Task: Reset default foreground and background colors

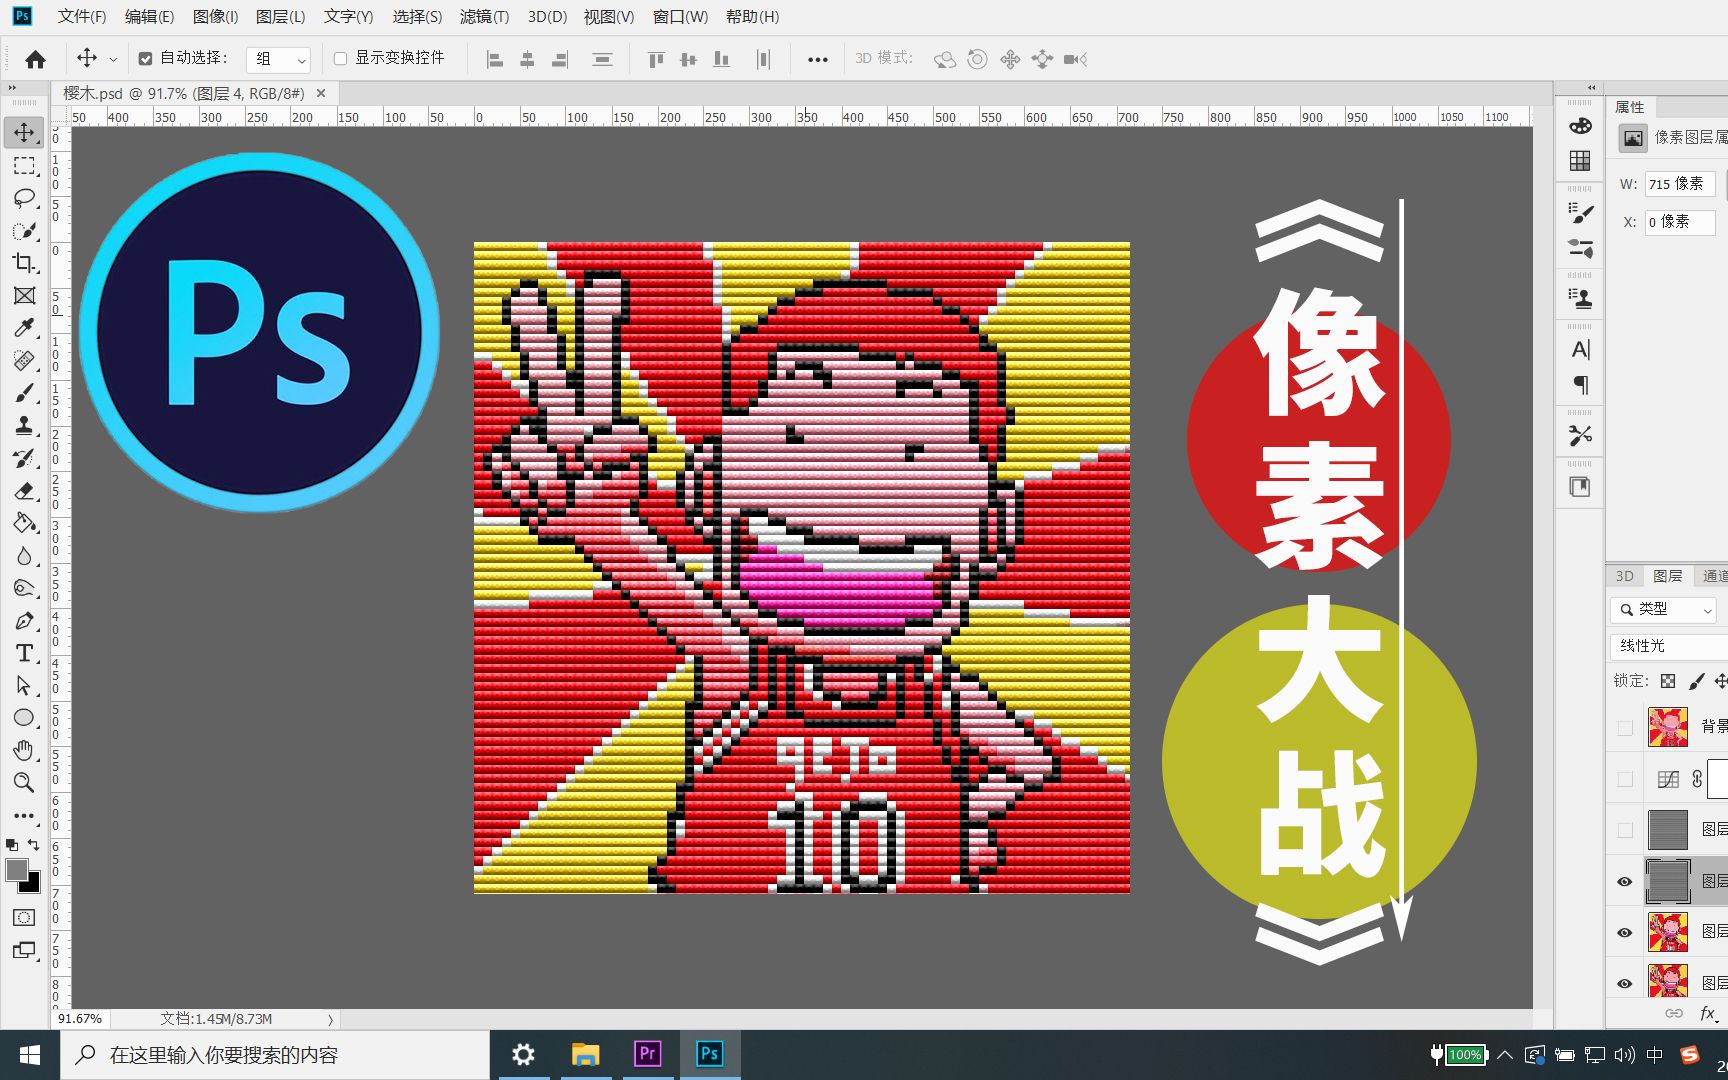Action: [x=12, y=845]
